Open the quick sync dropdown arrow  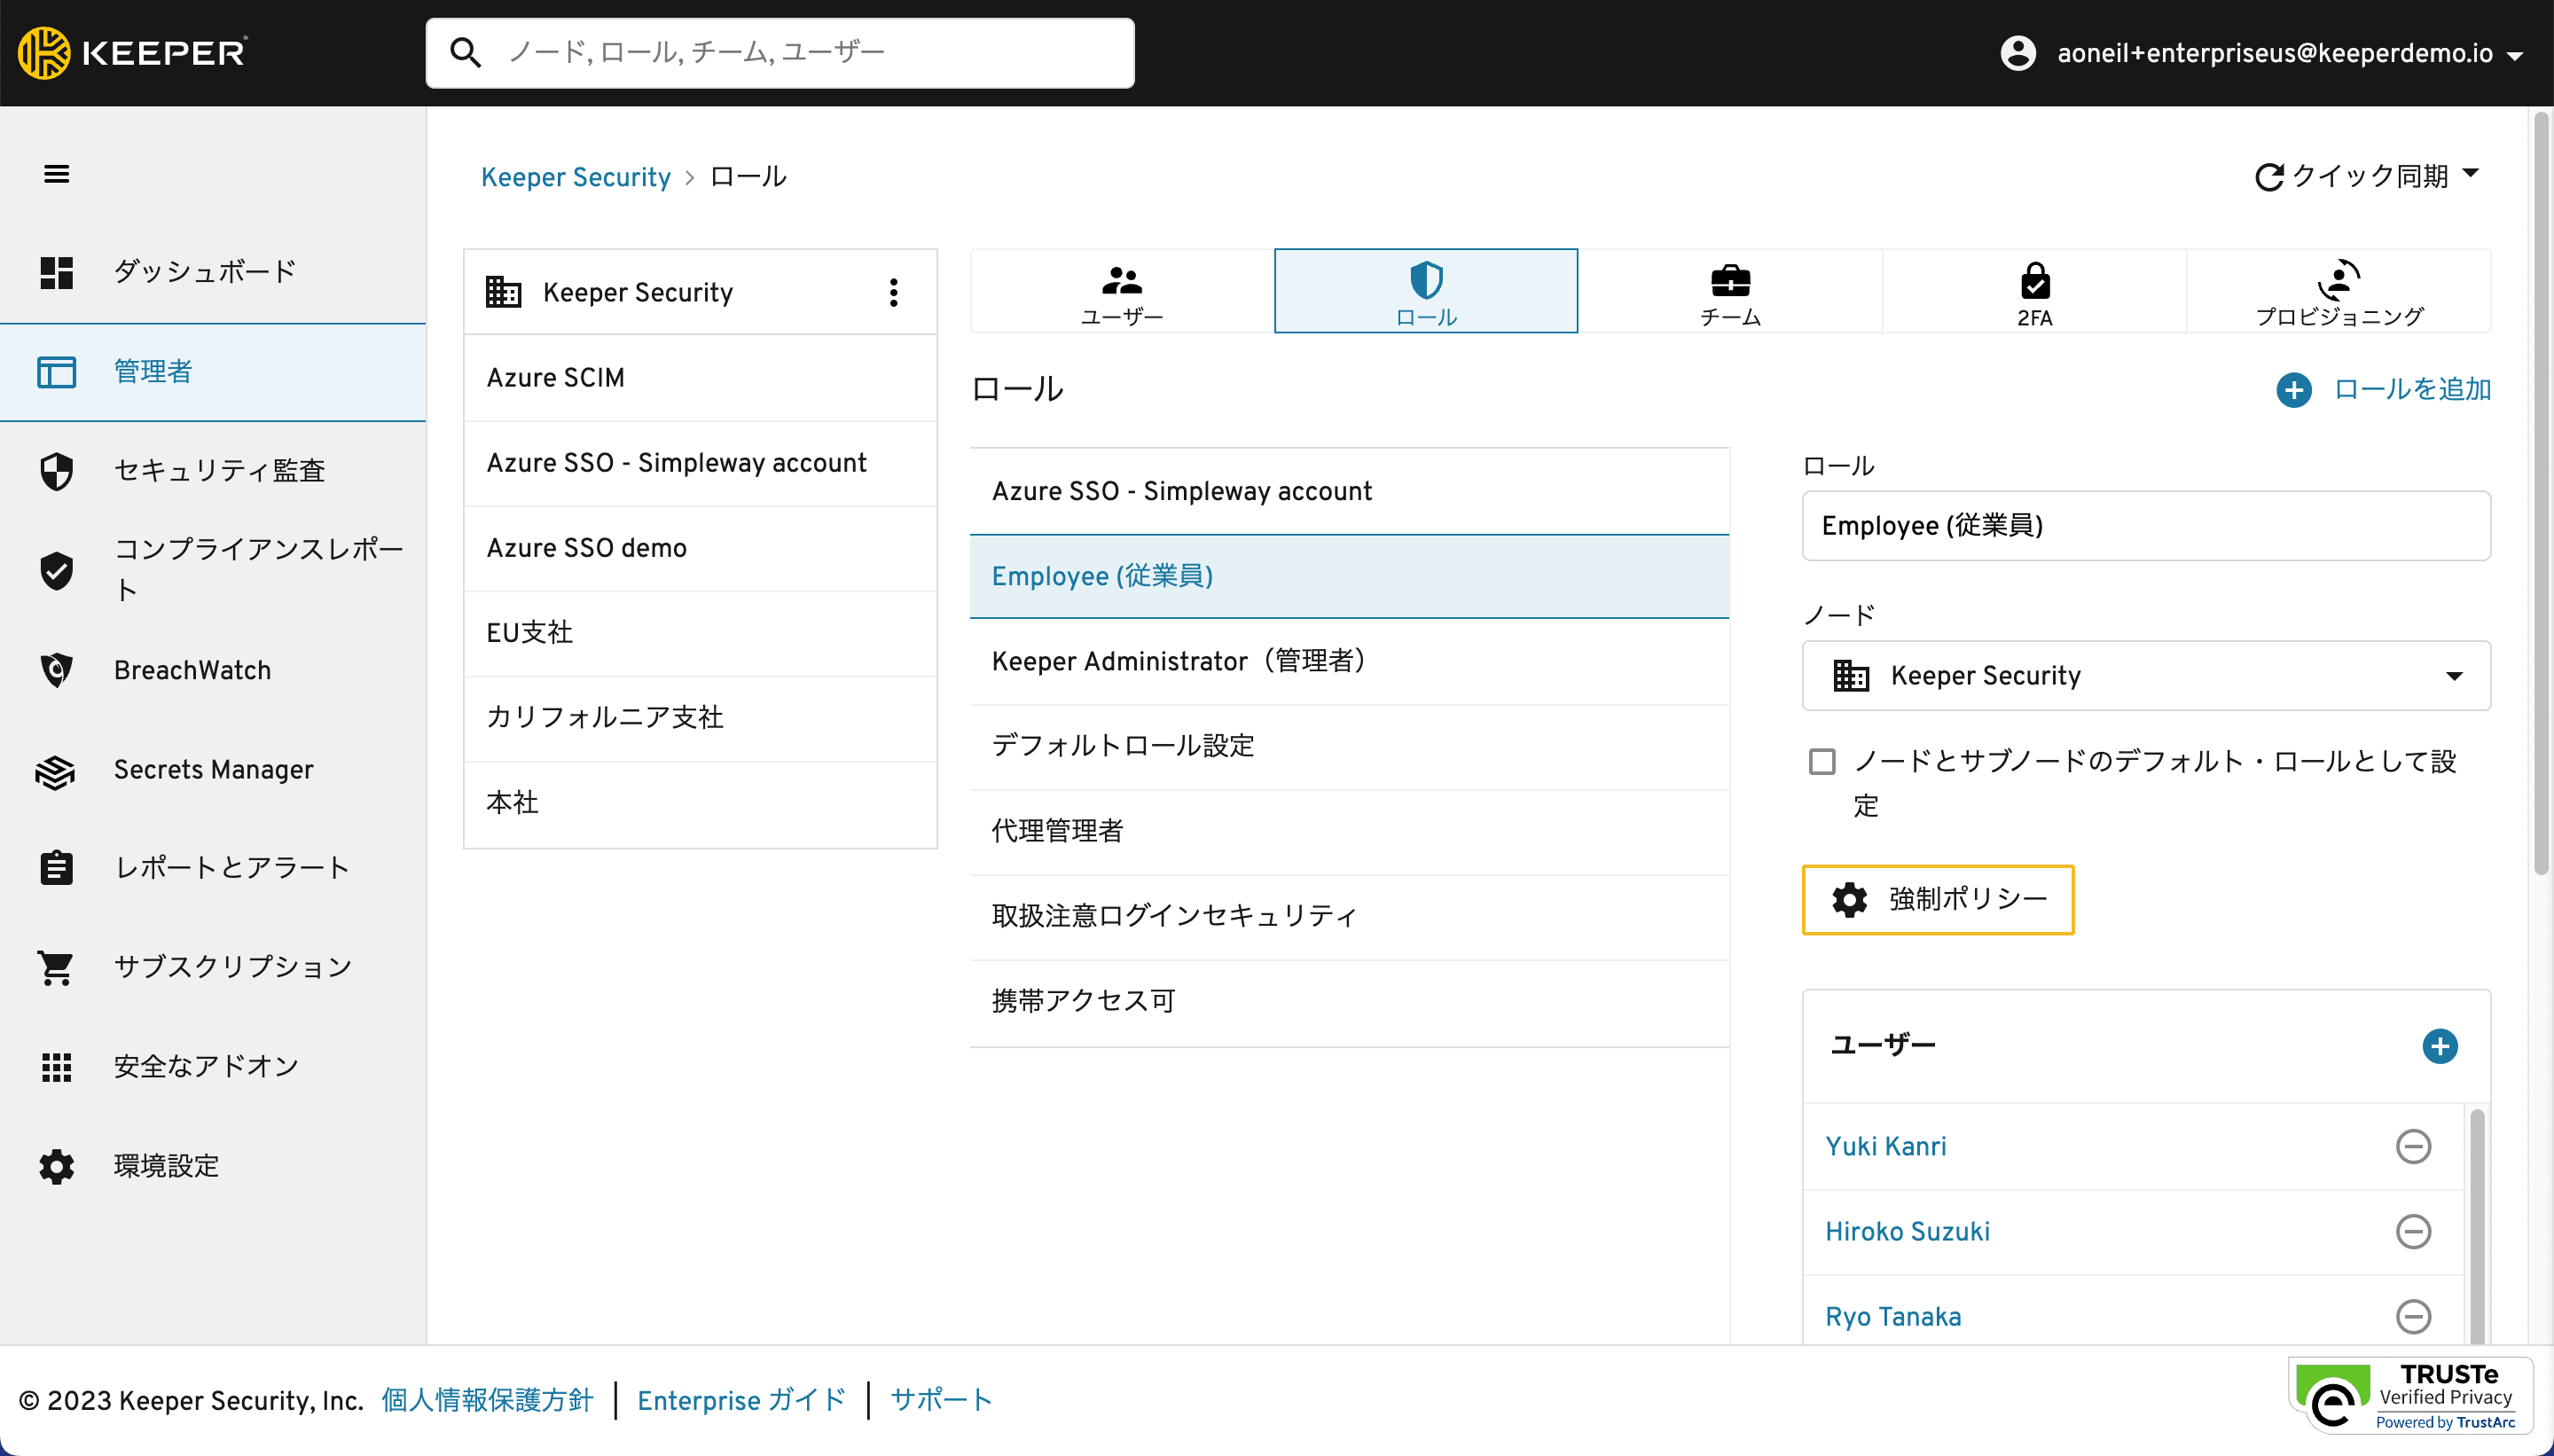2471,174
